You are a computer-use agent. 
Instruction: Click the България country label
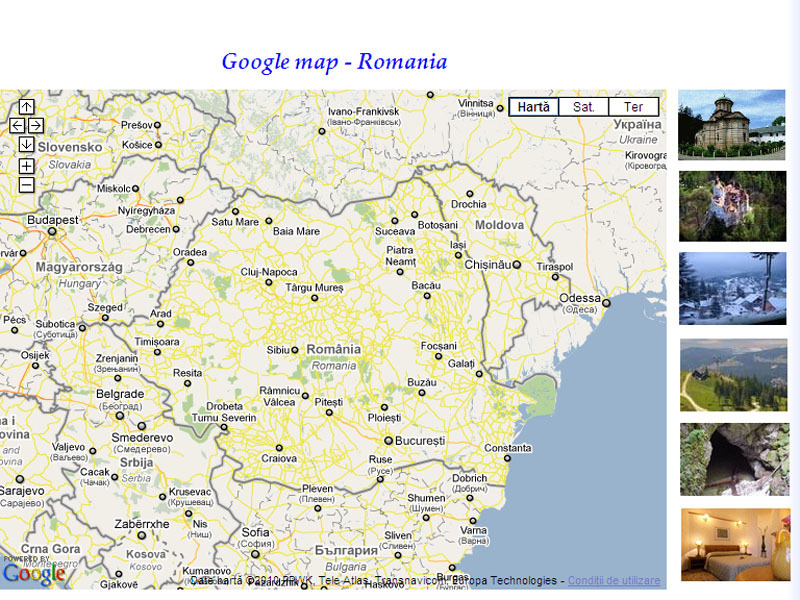(x=346, y=551)
